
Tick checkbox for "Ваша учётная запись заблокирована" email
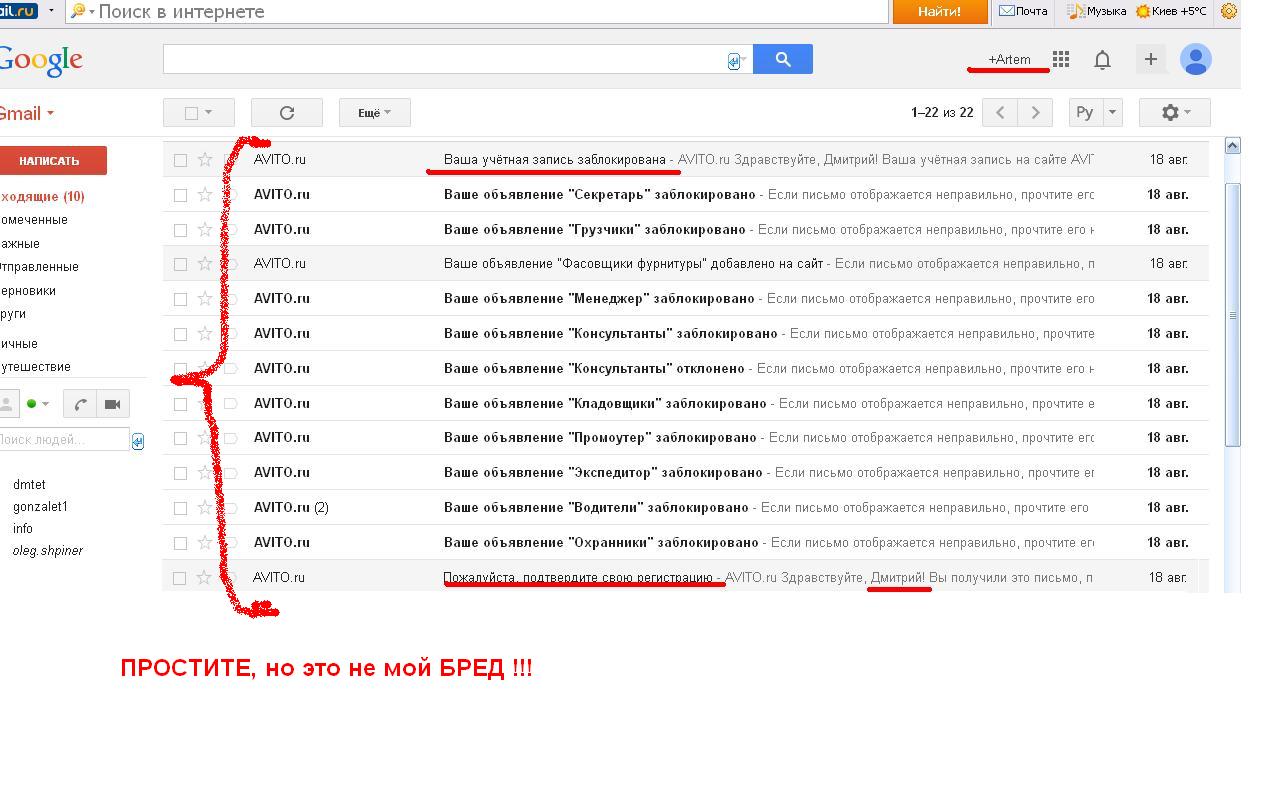click(x=180, y=160)
